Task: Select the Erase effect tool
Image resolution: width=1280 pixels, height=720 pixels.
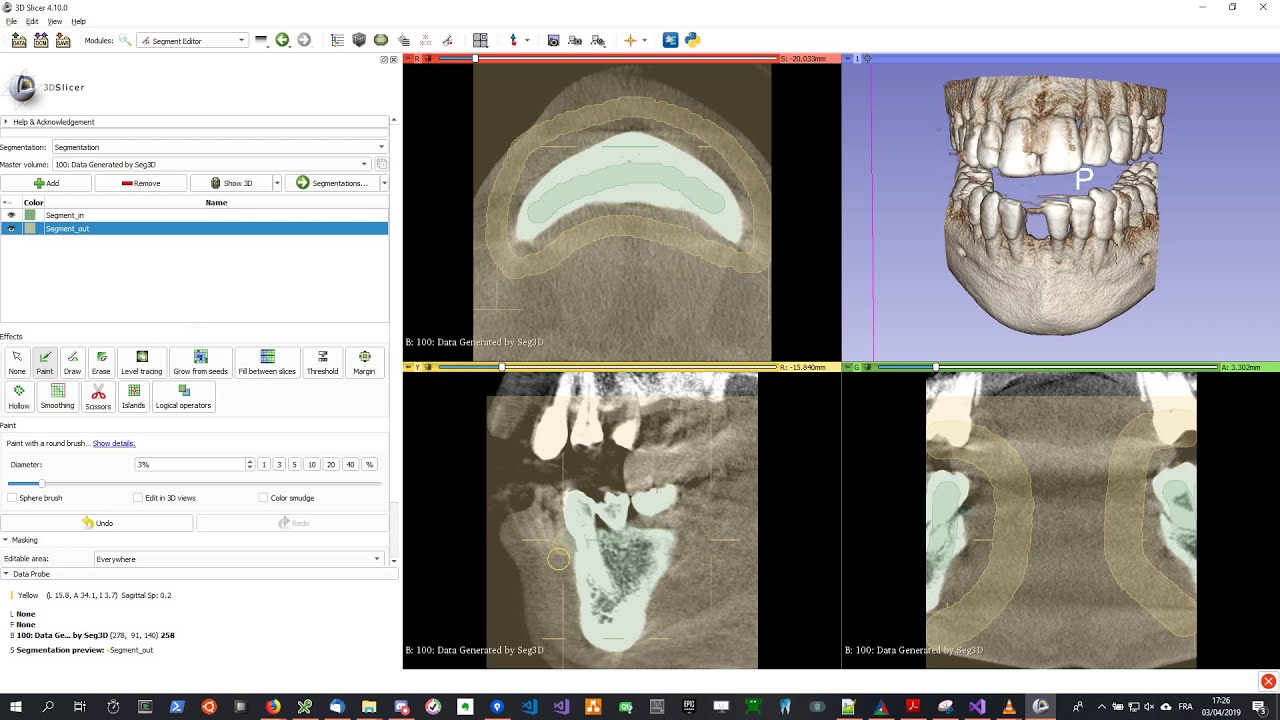Action: point(101,362)
